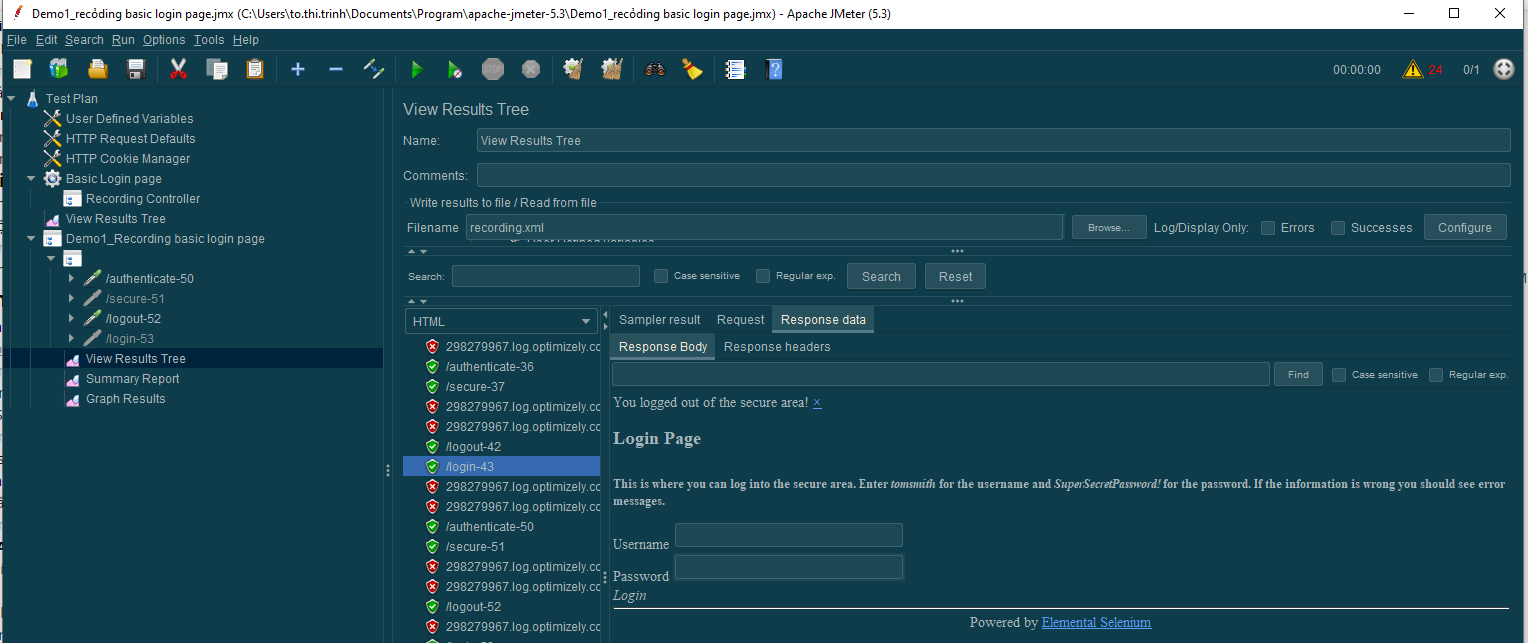
Task: Click the Browse... button
Action: tap(1109, 228)
